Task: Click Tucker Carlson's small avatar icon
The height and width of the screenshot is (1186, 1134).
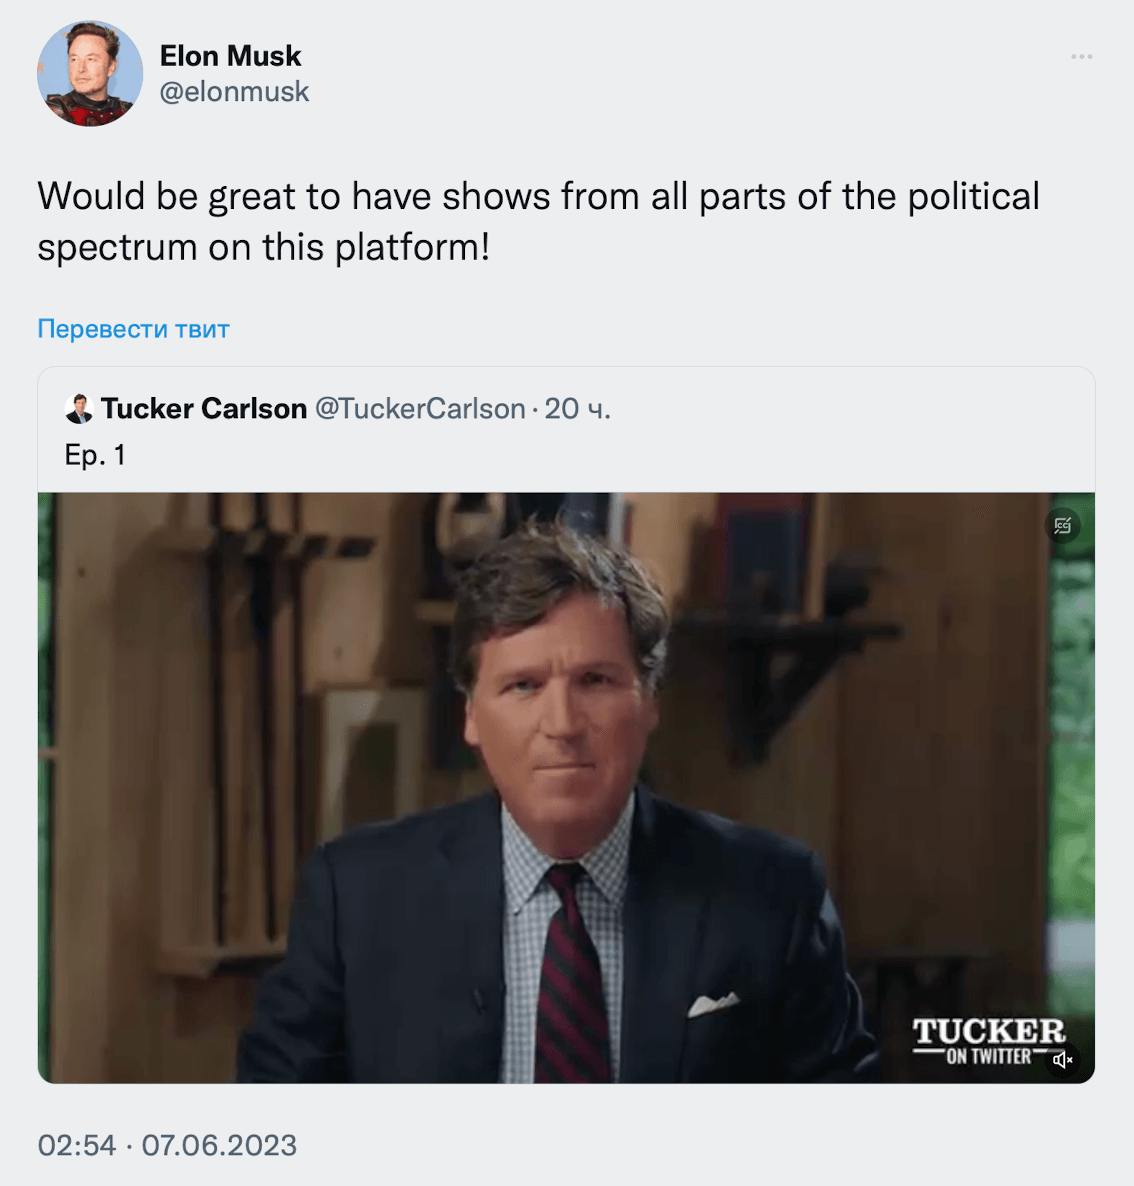Action: click(79, 408)
